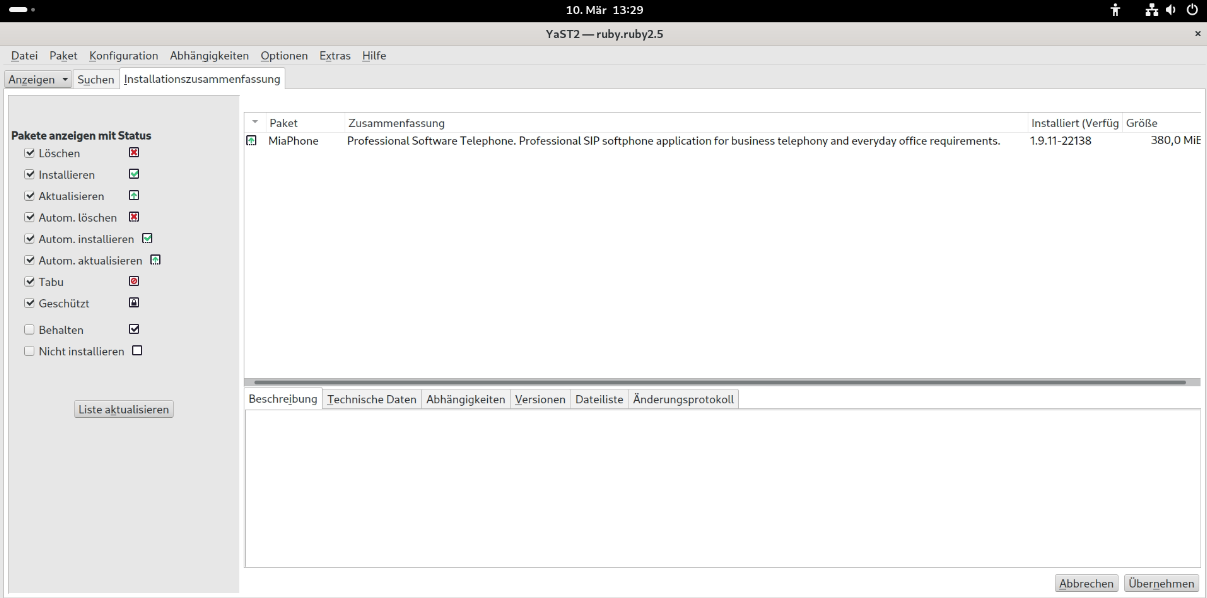
Task: Open the Extras menu
Action: (x=335, y=56)
